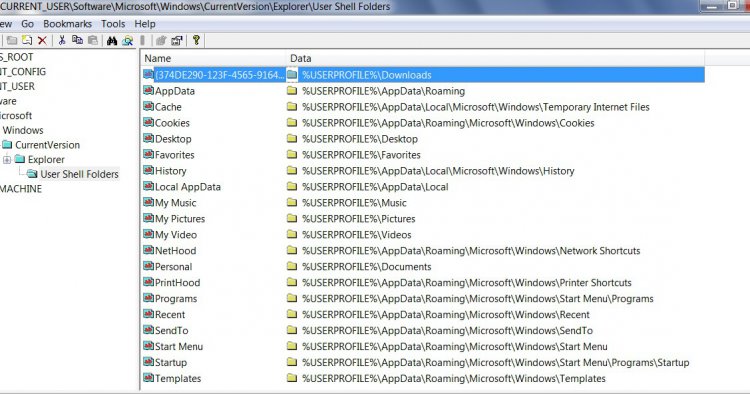Screen dimensions: 750x394
Task: Click the value icon beside Templates
Action: click(148, 378)
